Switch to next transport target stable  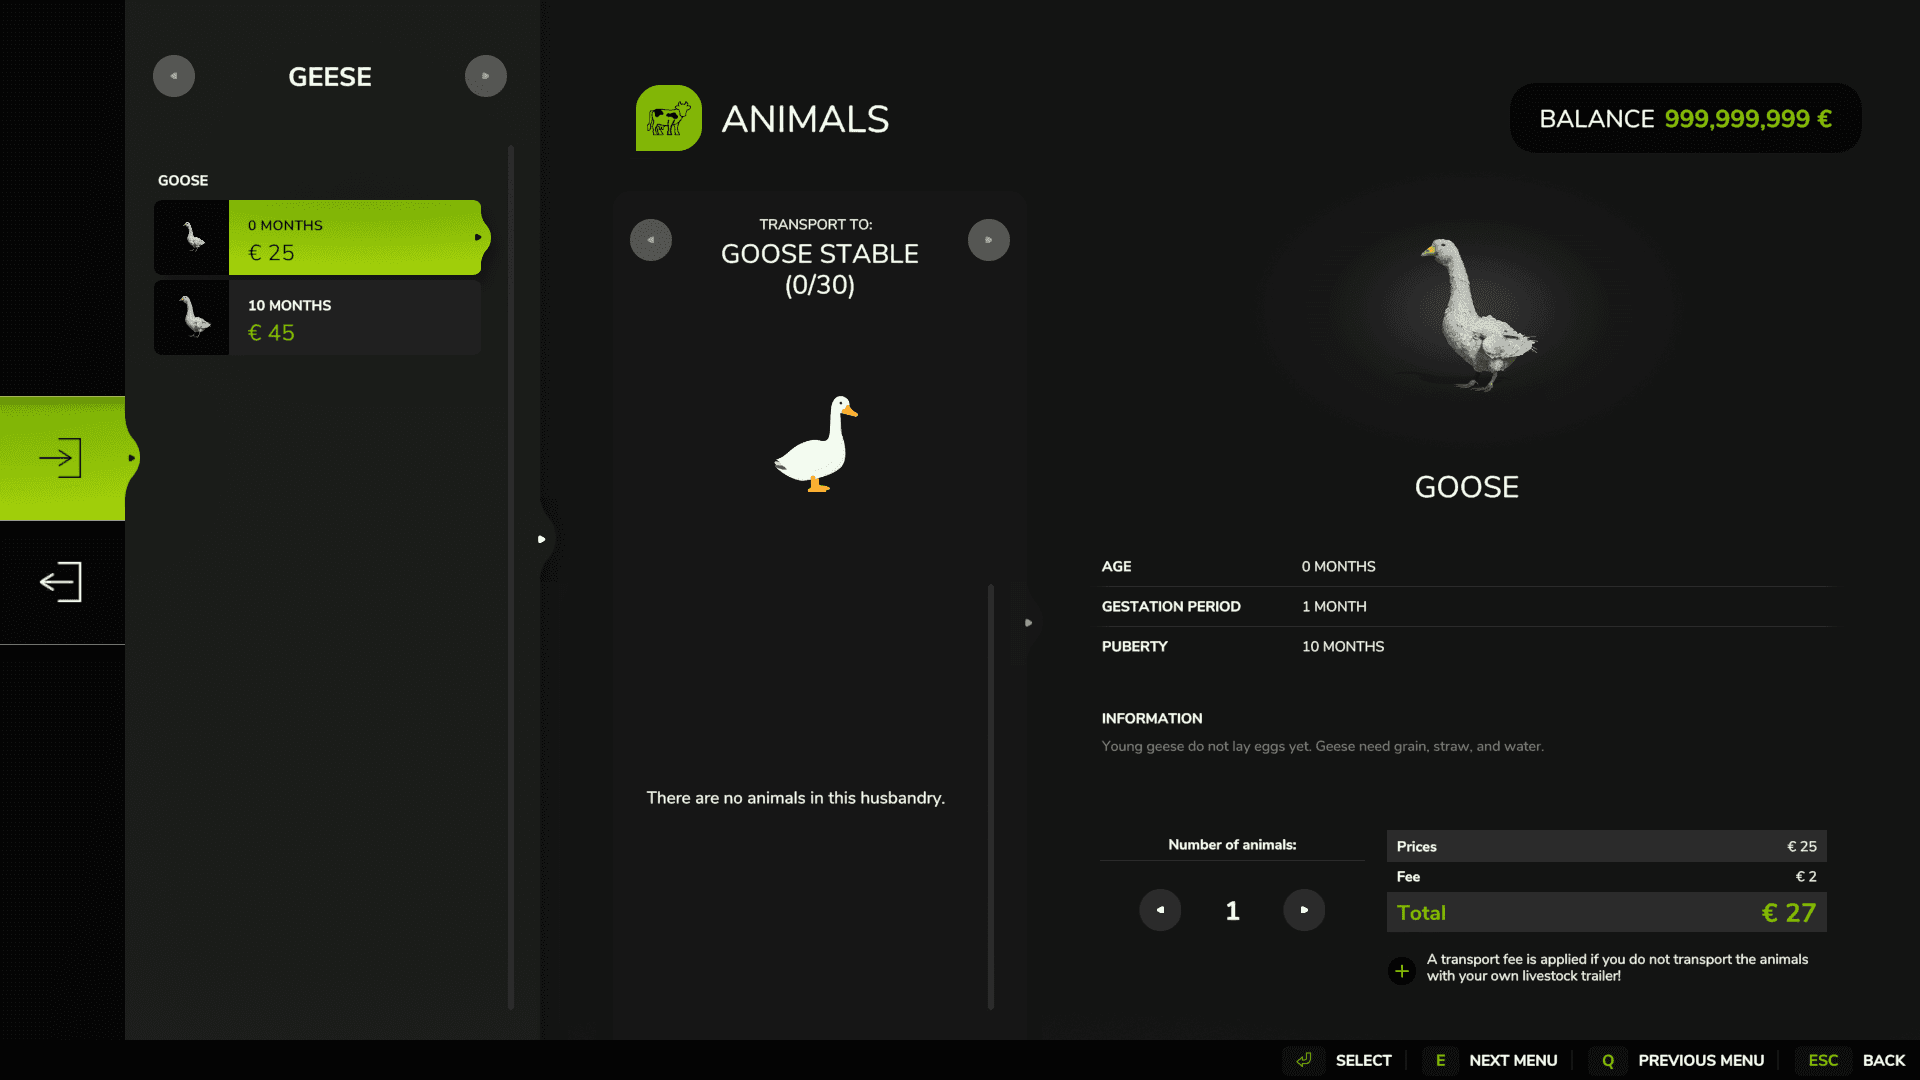(989, 240)
